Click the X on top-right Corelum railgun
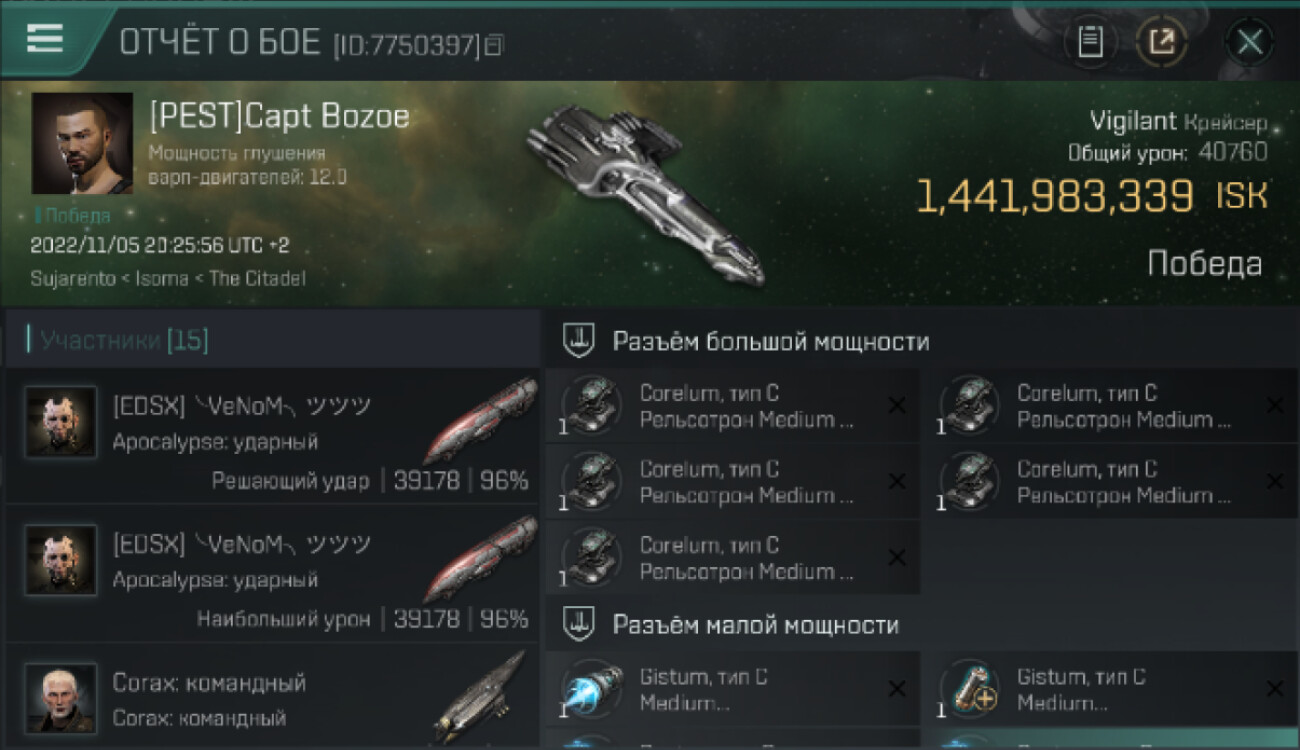1300x750 pixels. (1274, 405)
